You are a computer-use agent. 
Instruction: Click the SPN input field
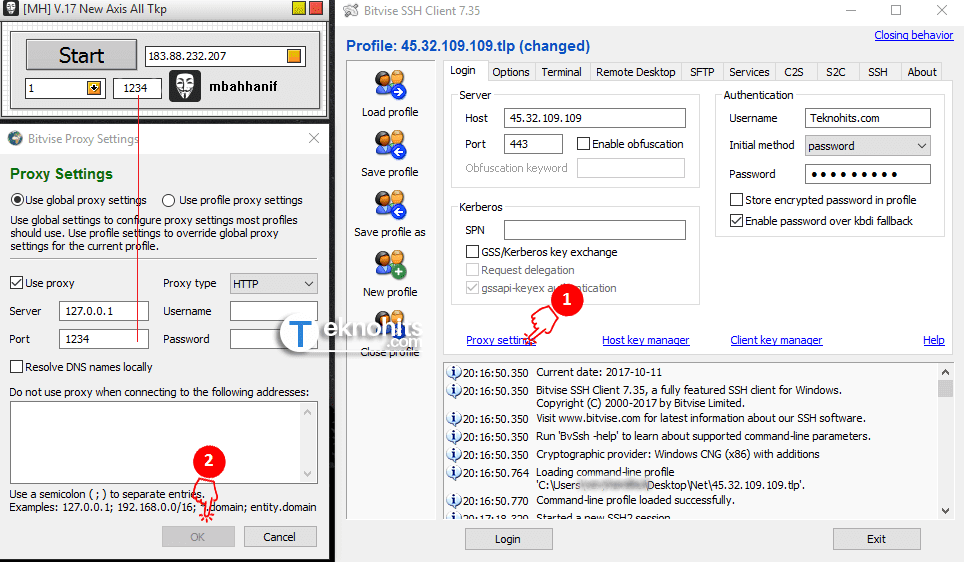[x=595, y=230]
